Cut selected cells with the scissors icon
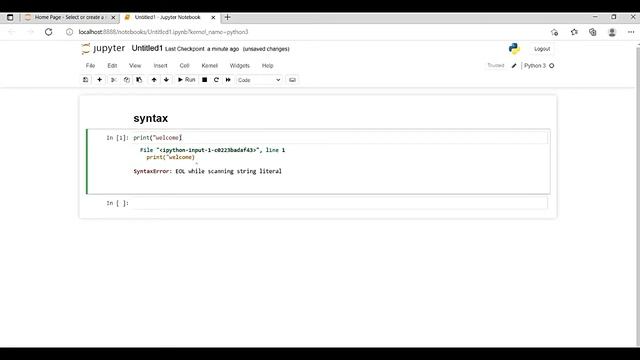This screenshot has height=360, width=640. 114,80
